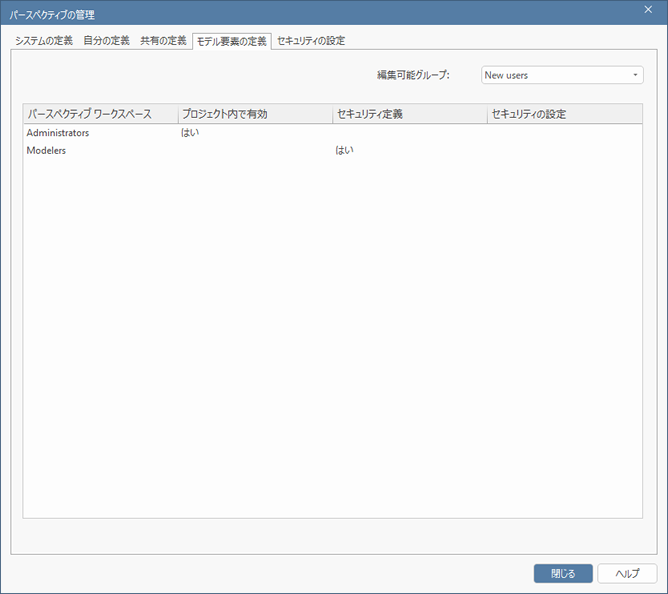
Task: Select the 共有の定義 tab
Action: point(163,41)
